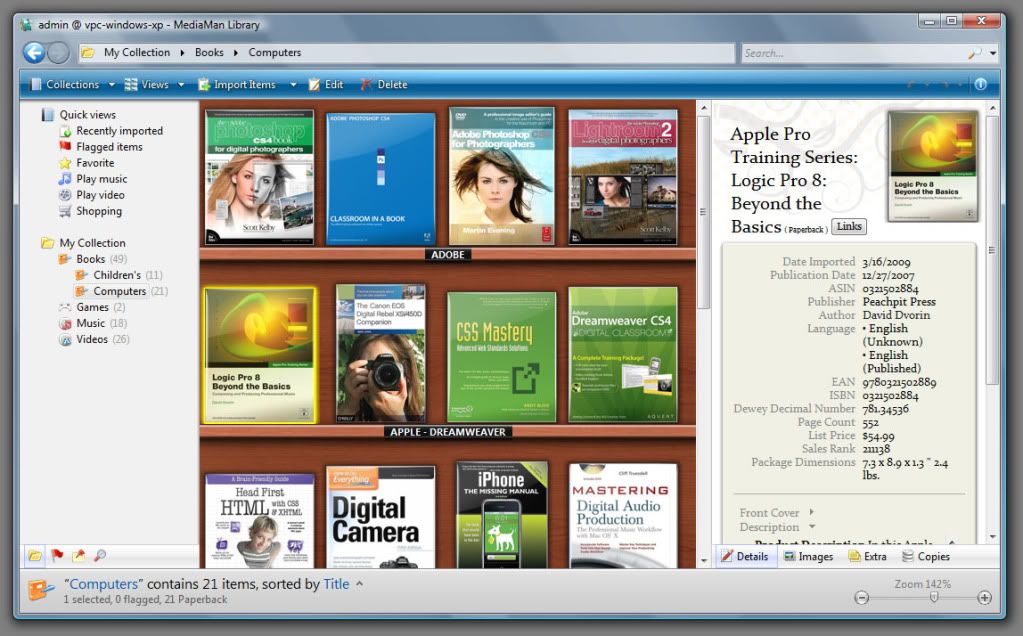The image size is (1023, 636).
Task: Collapse the Description section
Action: pyautogui.click(x=812, y=527)
